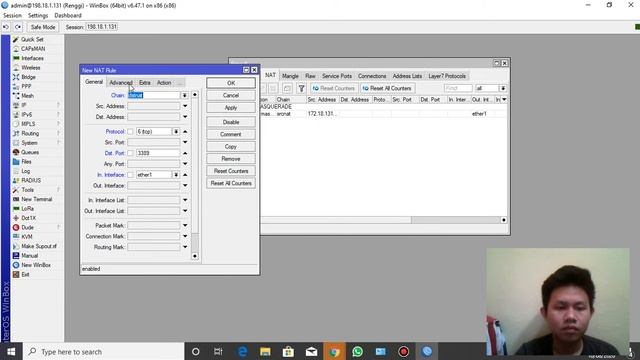The image size is (640, 360).
Task: Open Log sidebar entry
Action: coord(25,171)
